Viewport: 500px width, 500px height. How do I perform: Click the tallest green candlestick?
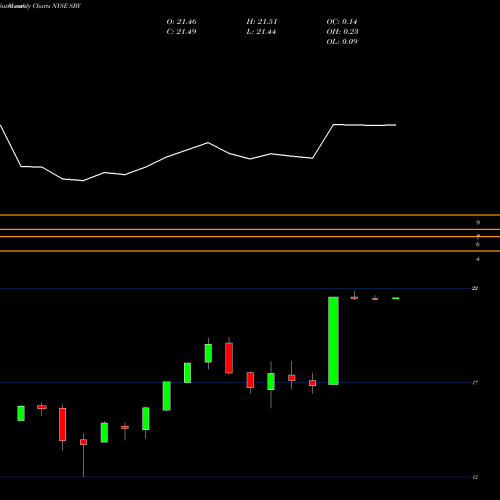tap(333, 341)
